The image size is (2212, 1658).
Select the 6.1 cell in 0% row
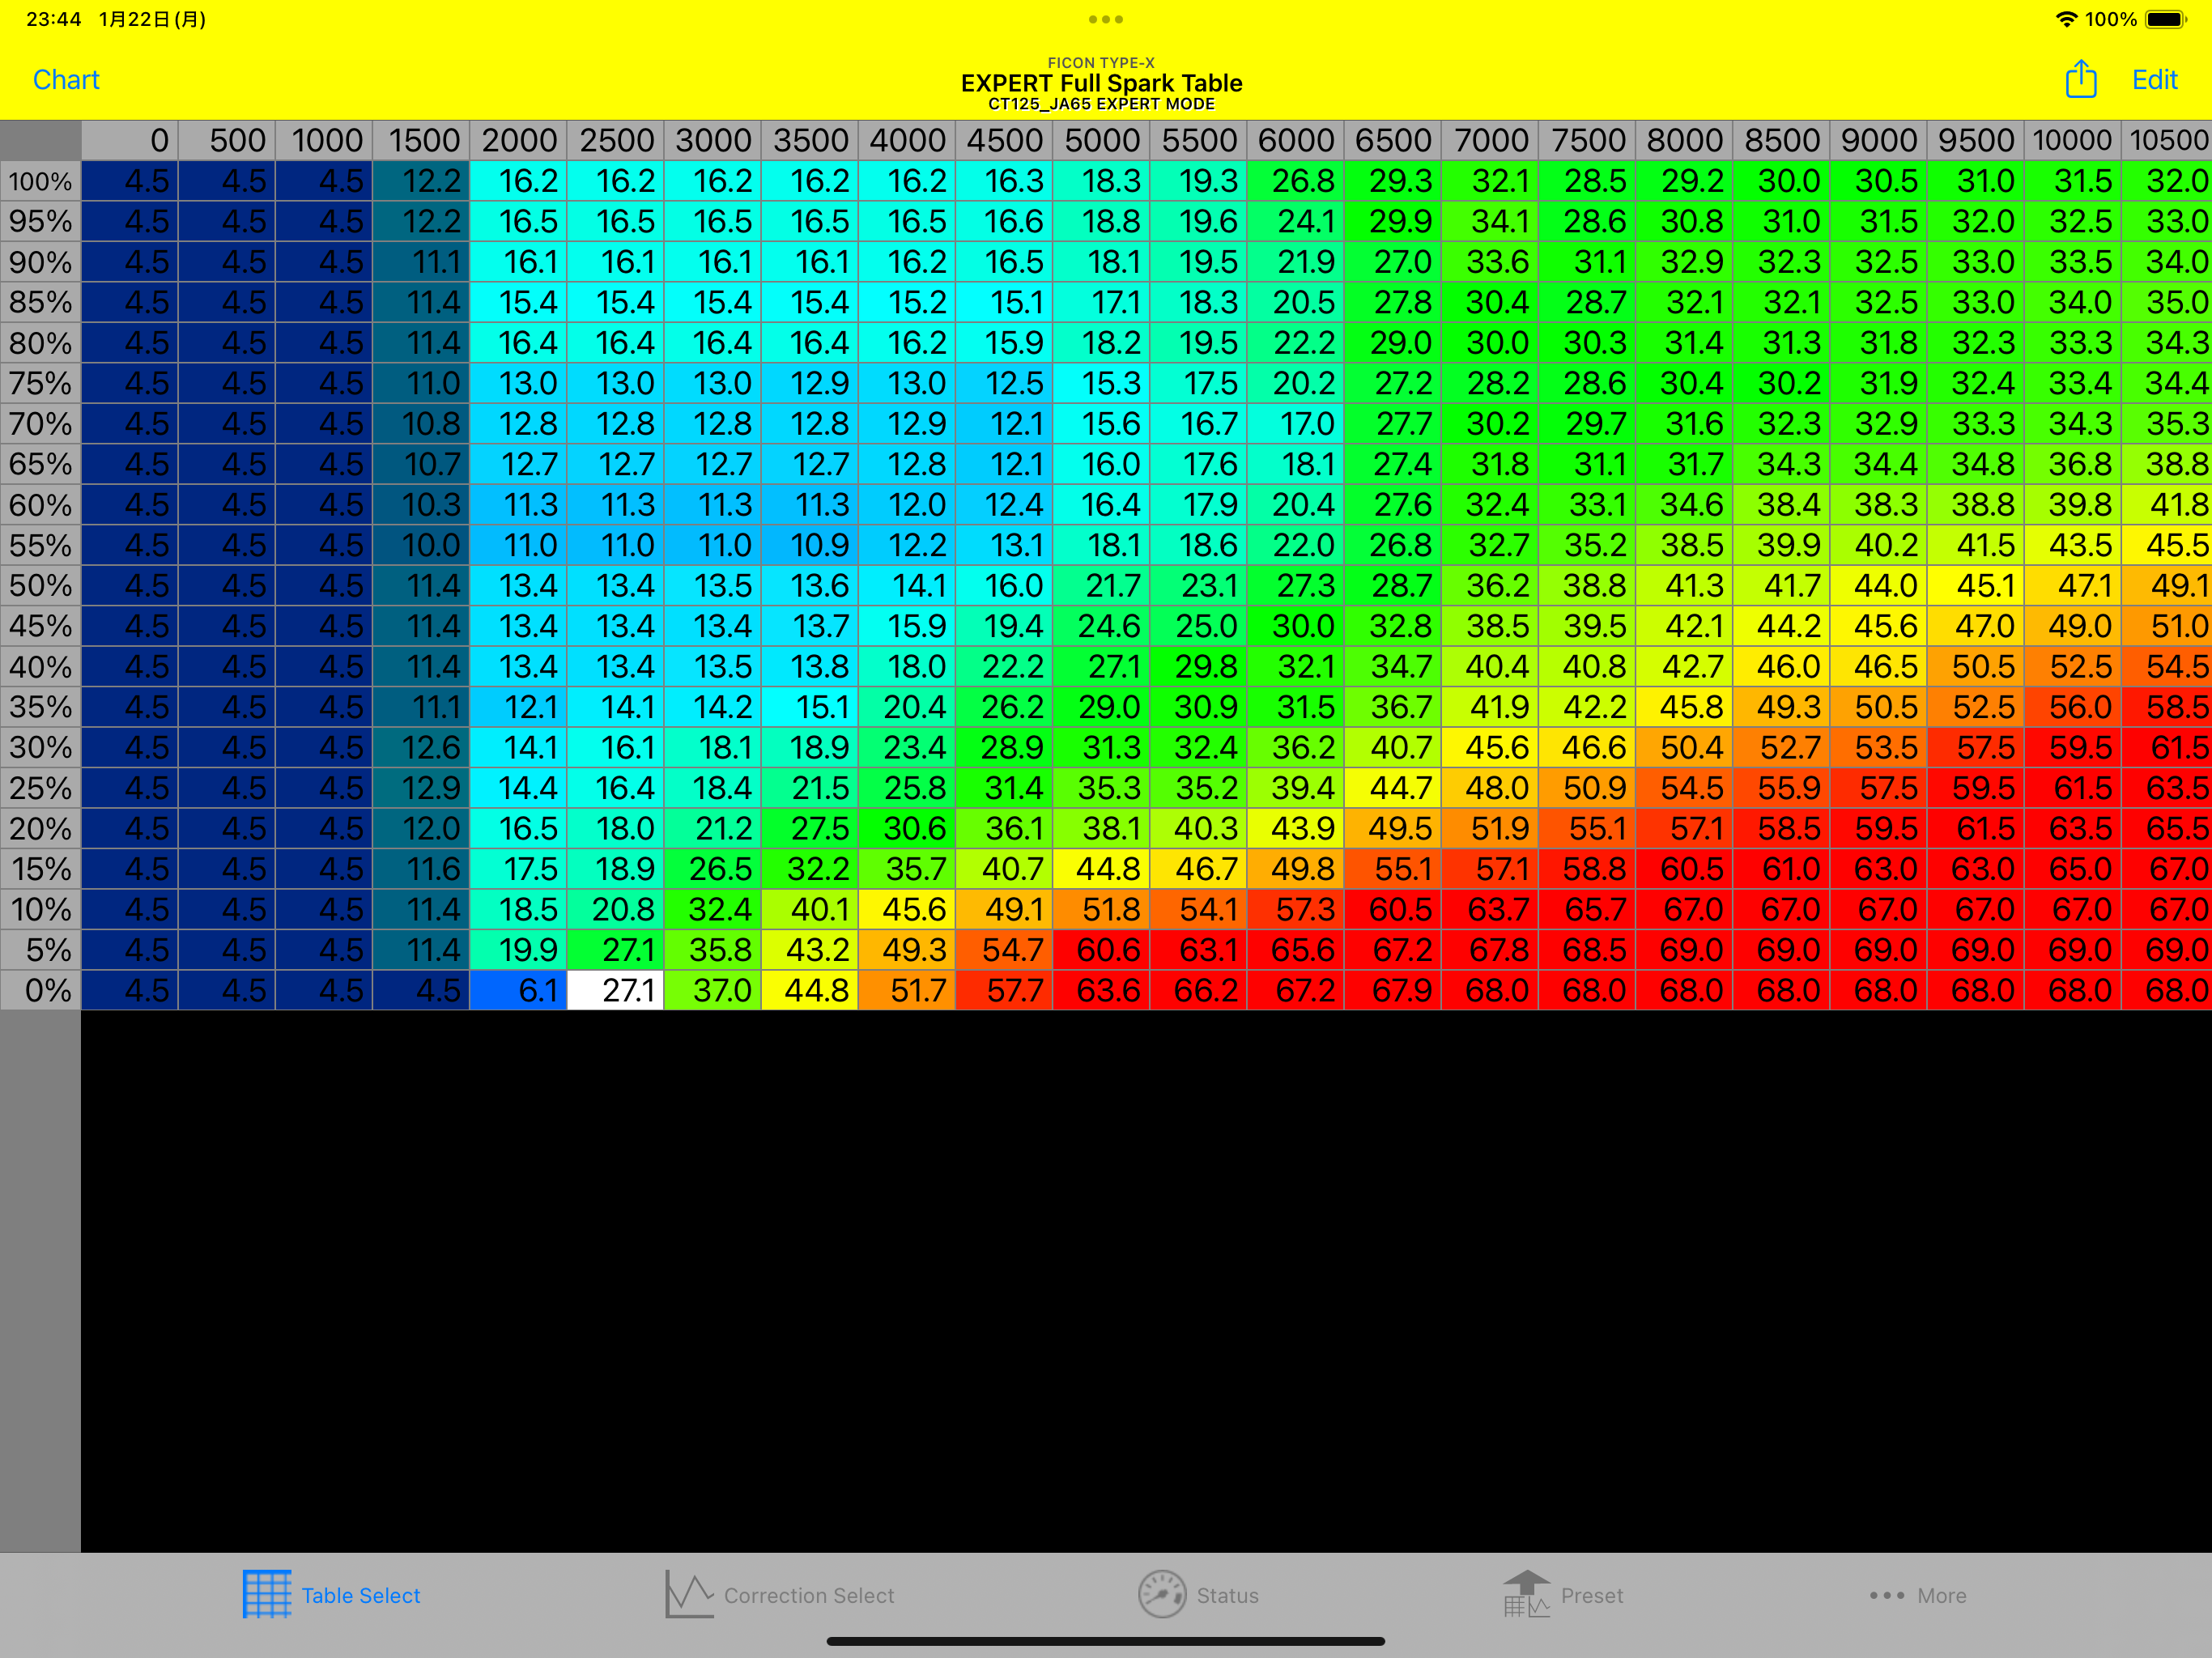point(519,990)
